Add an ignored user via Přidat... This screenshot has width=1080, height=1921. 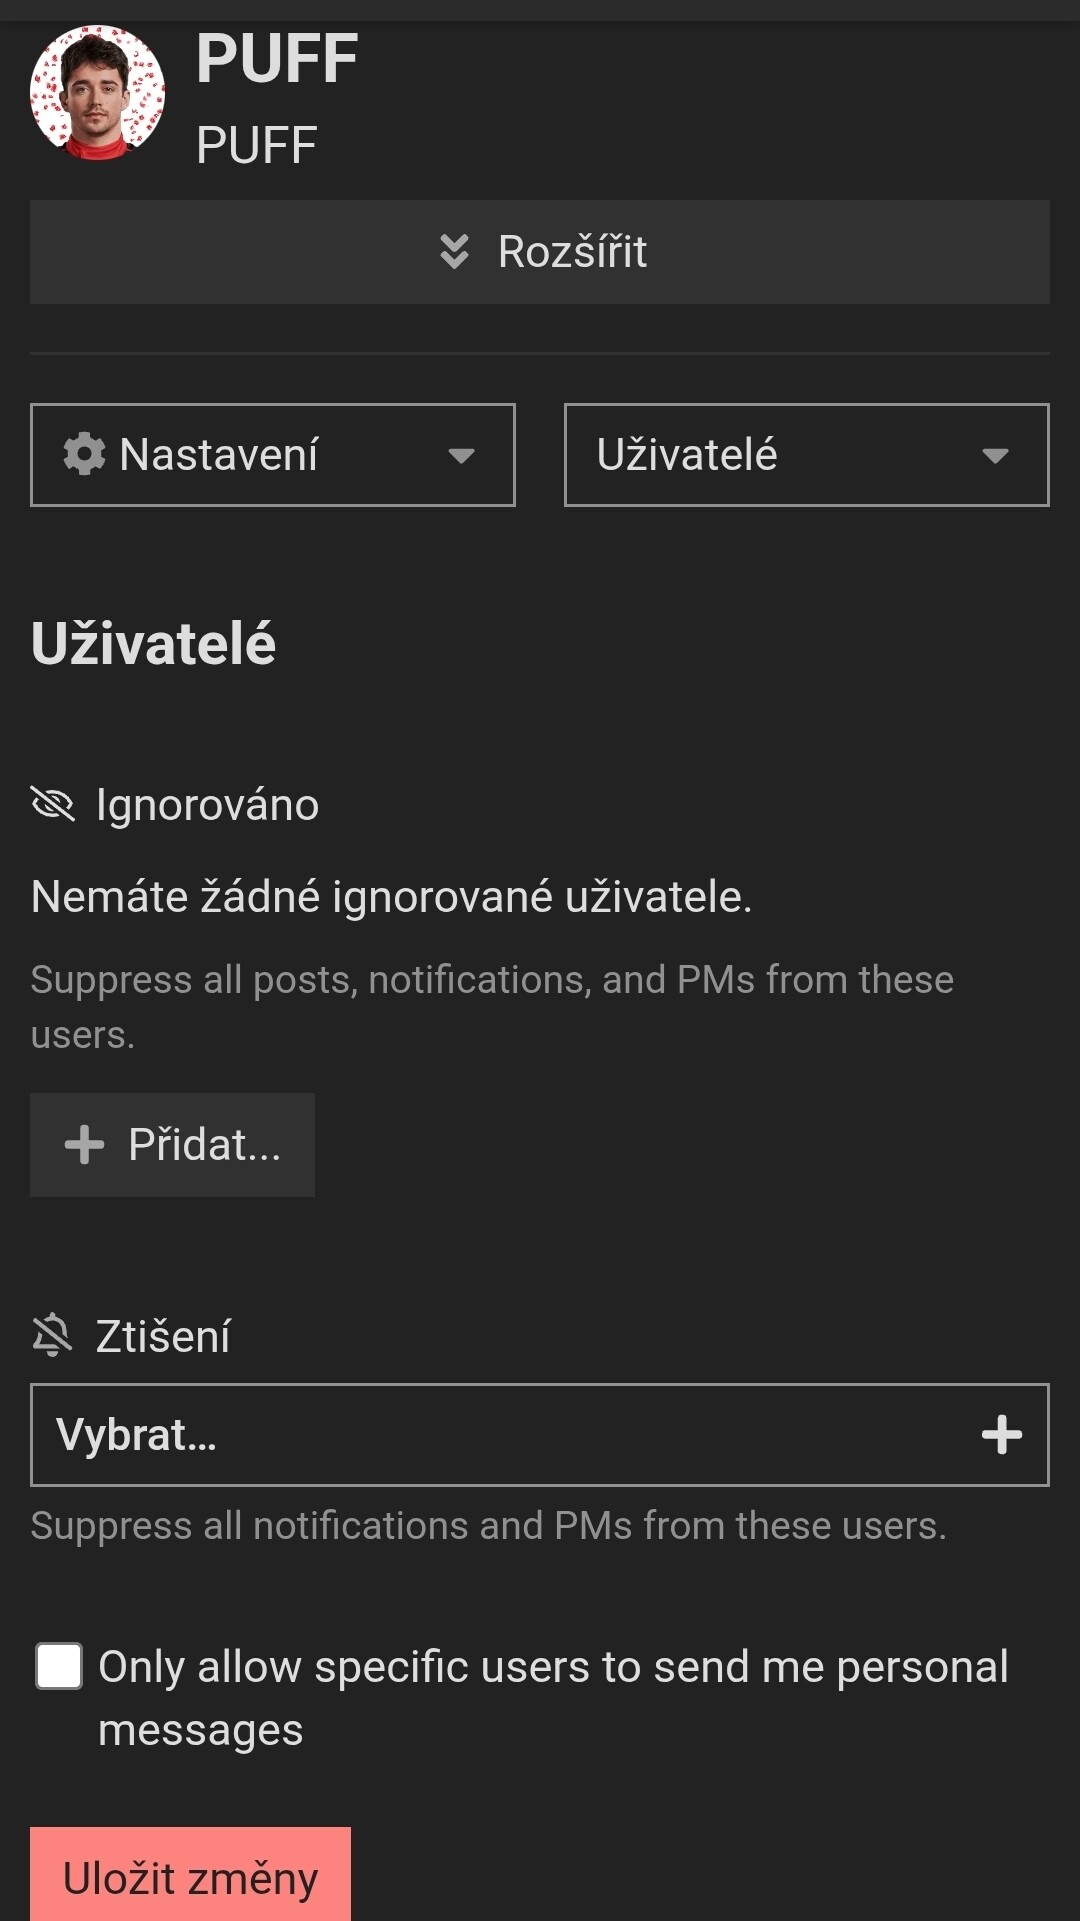172,1145
